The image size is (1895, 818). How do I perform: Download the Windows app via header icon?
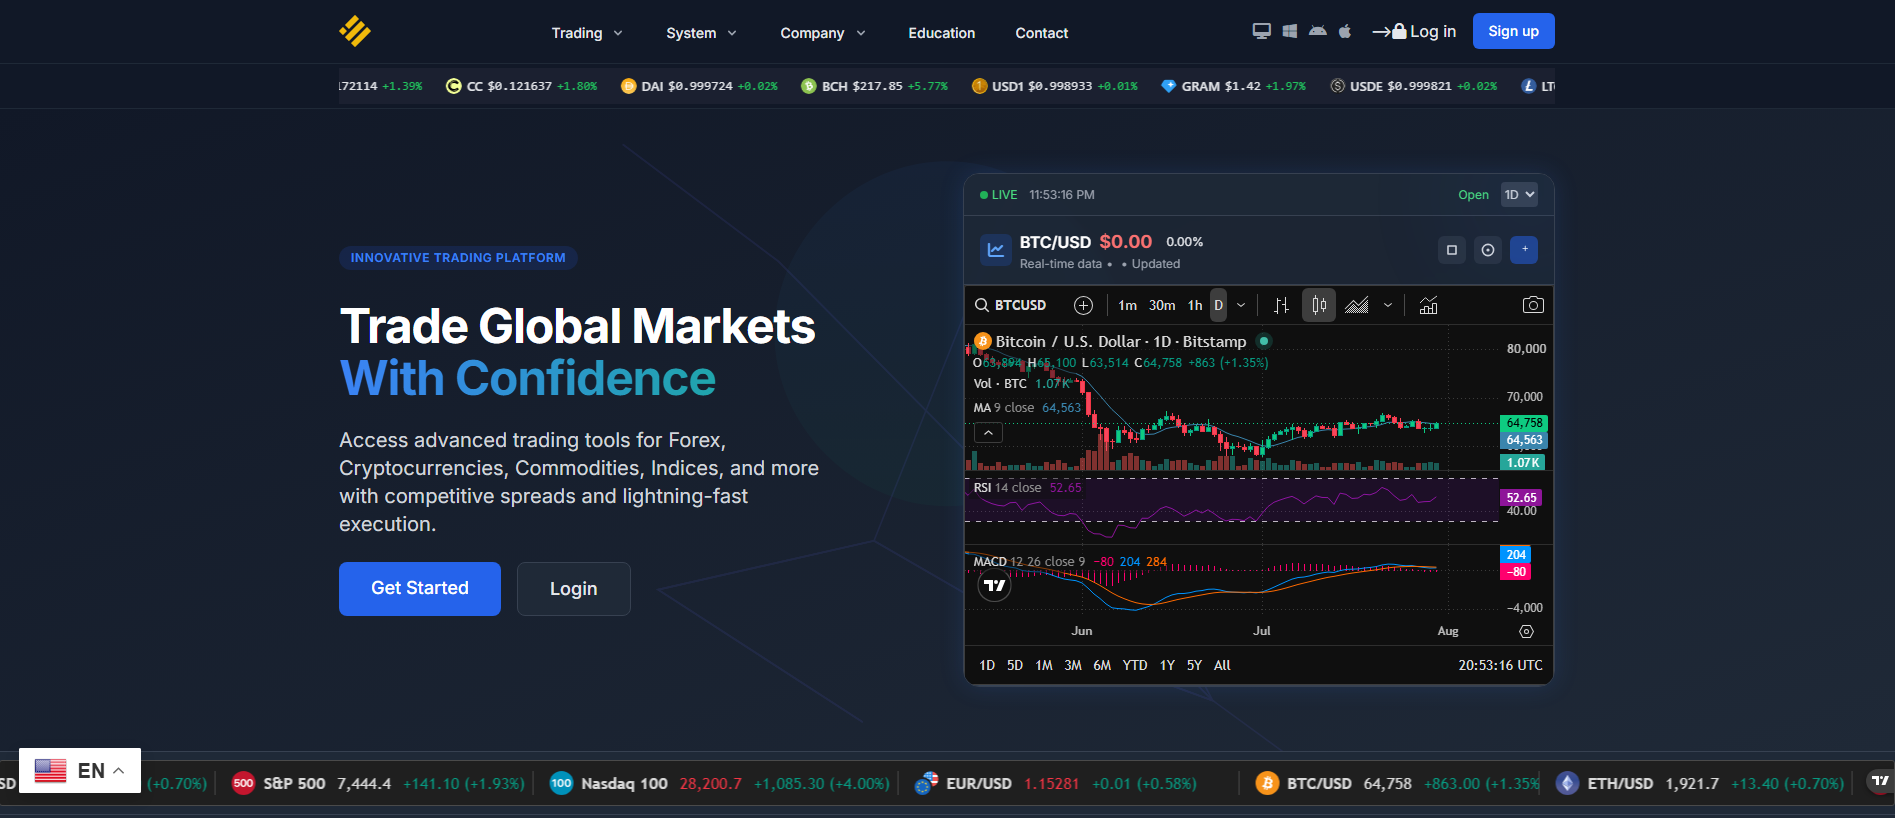pos(1290,31)
